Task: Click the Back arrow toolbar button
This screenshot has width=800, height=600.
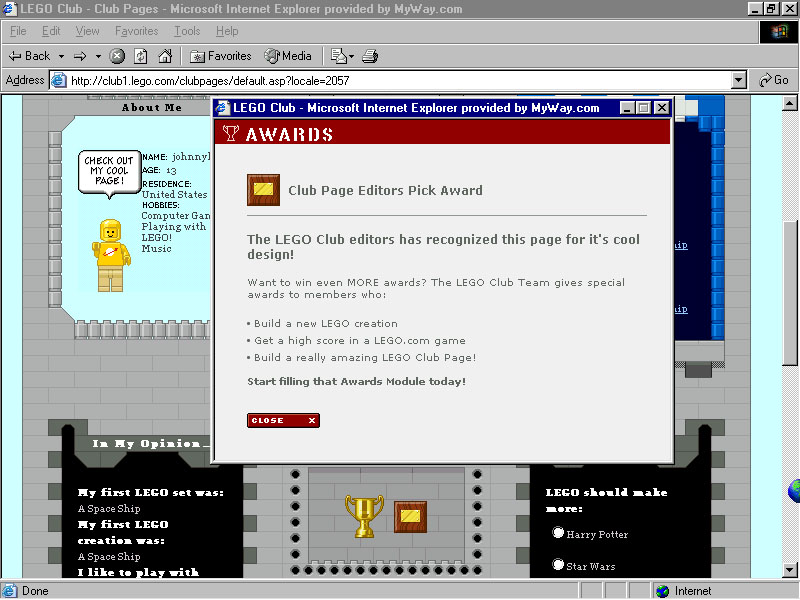Action: click(x=29, y=56)
